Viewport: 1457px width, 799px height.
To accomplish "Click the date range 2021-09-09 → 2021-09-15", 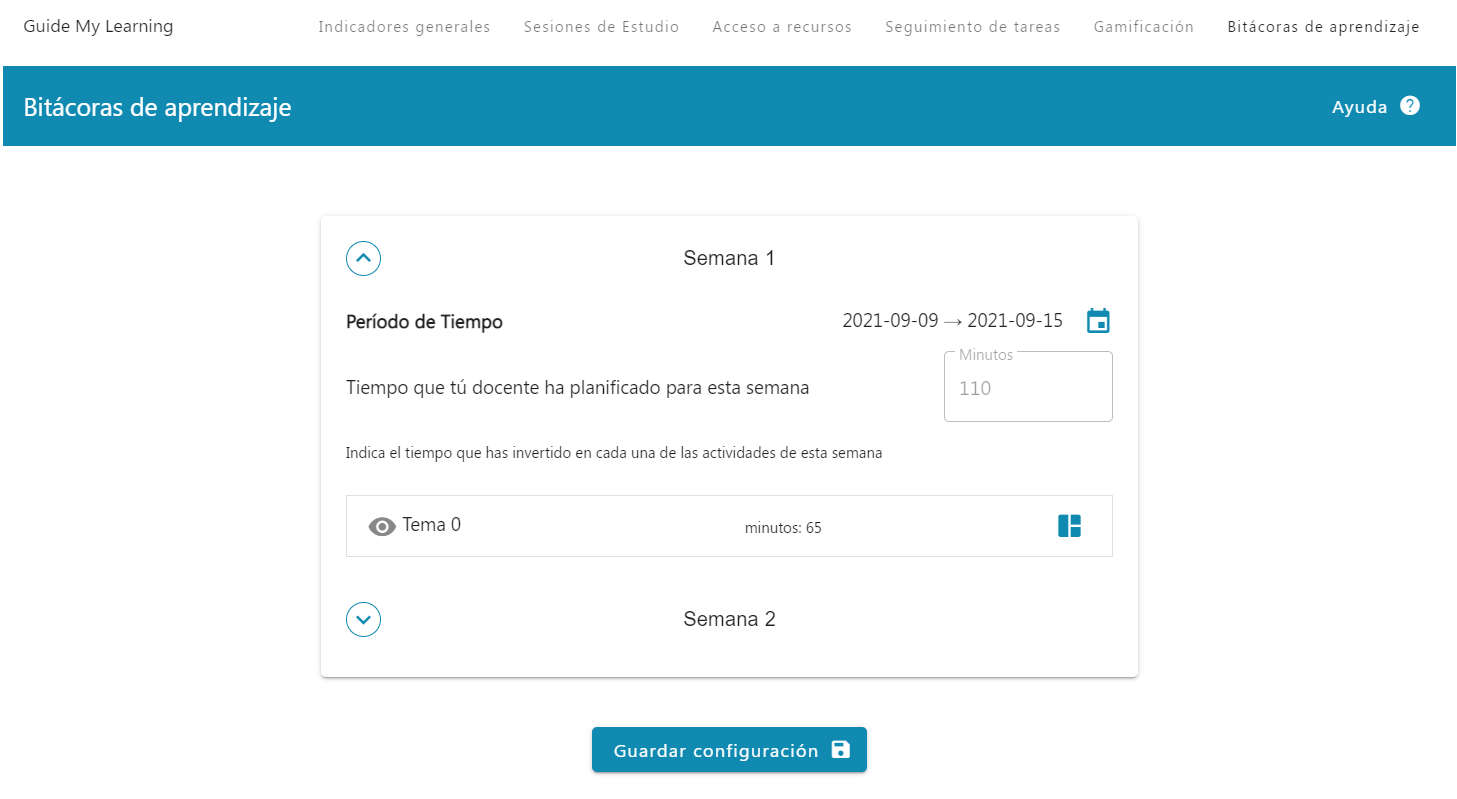I will coord(952,321).
